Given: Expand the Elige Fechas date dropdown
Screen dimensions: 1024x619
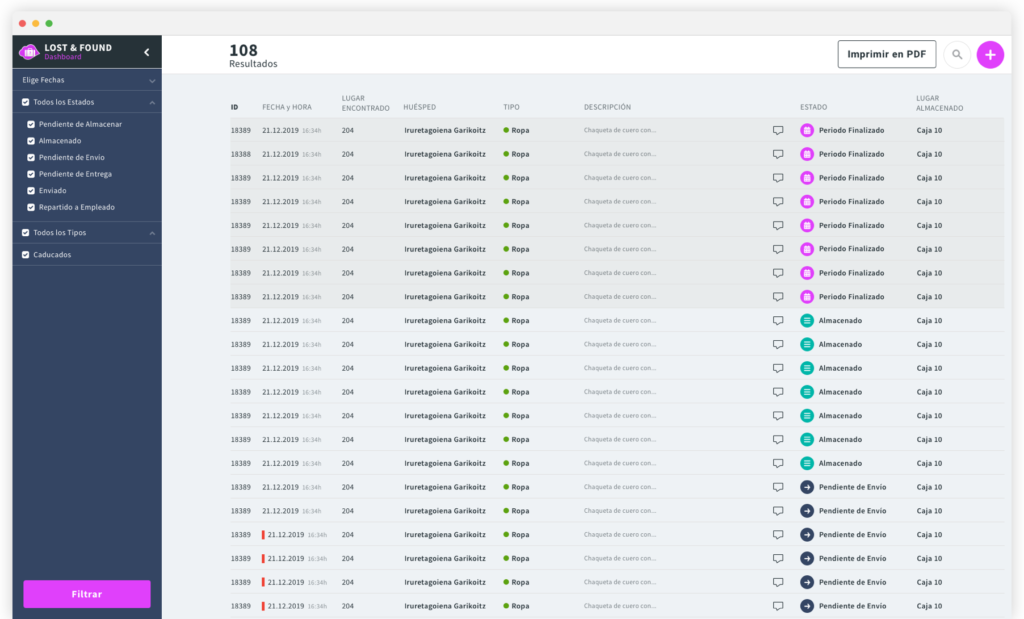Looking at the screenshot, I should tap(152, 80).
